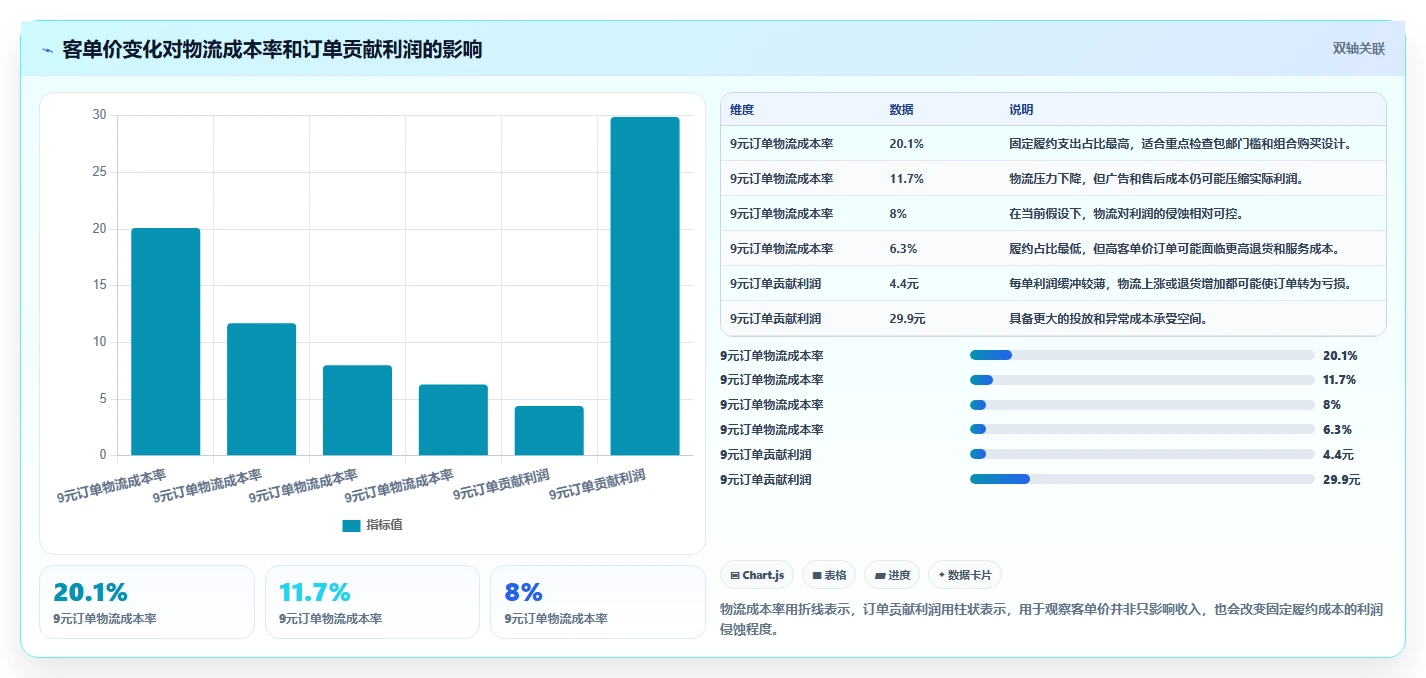Click the 数据卡片 chip
This screenshot has width=1426, height=678.
pos(965,575)
